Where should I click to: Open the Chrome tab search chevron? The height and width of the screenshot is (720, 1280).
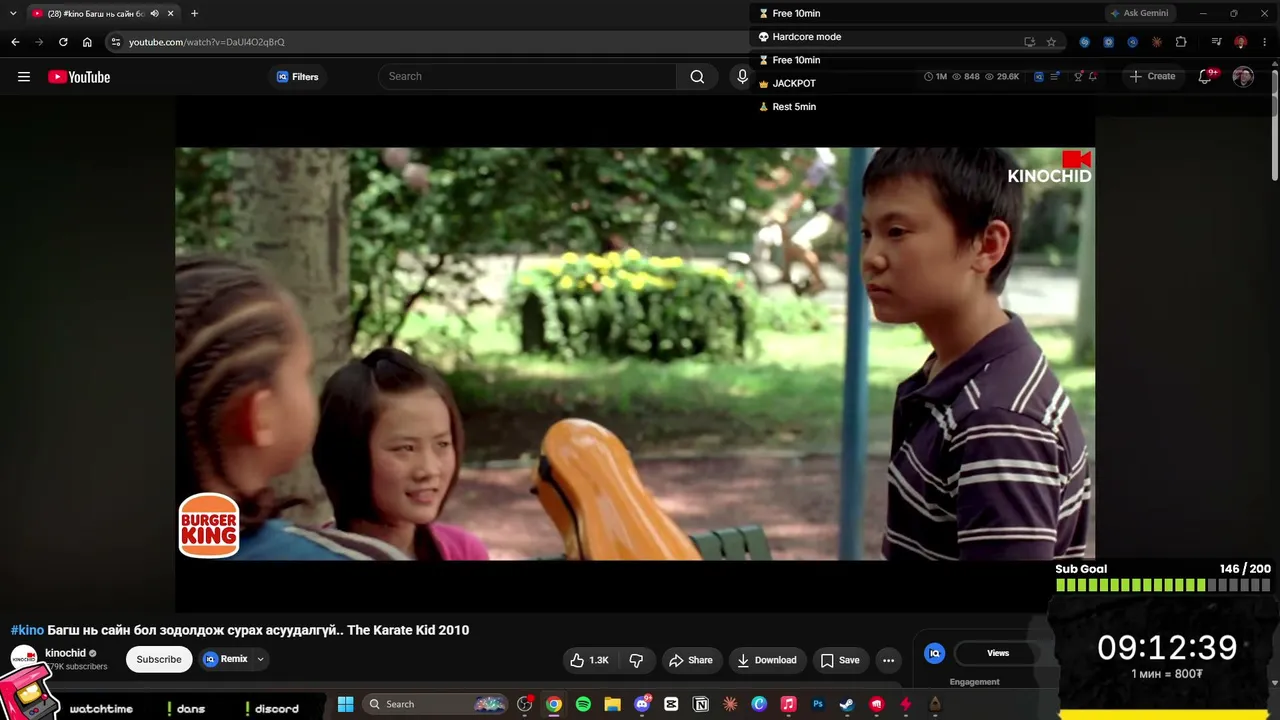tap(13, 13)
